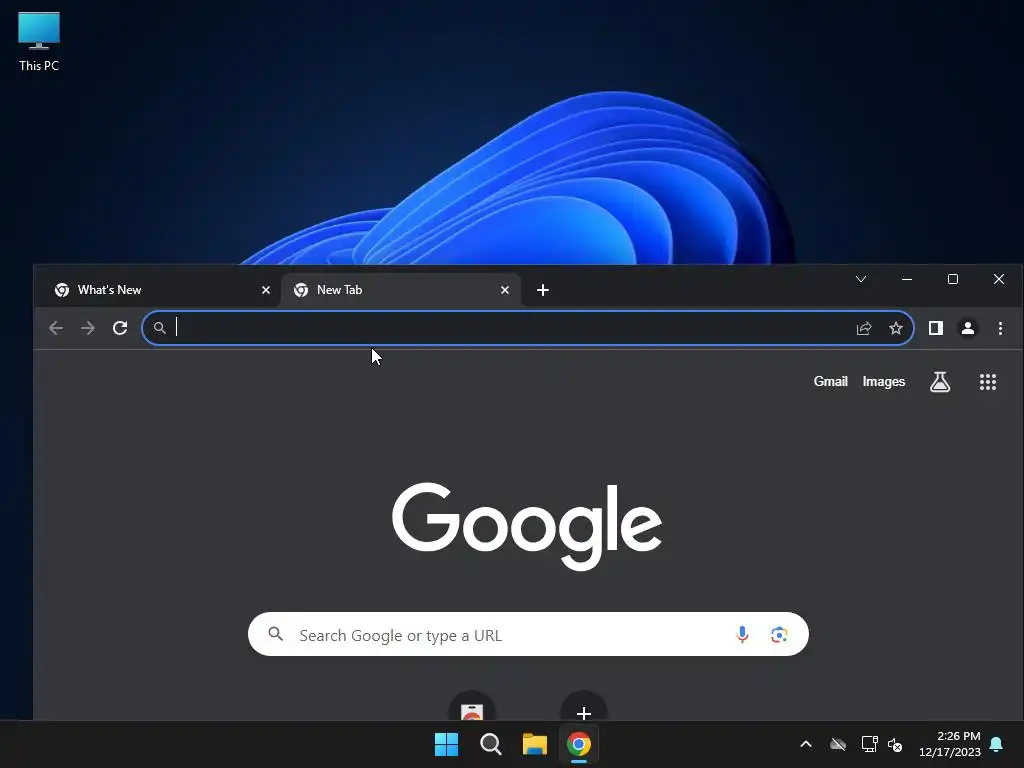Open Chrome side panel
Image resolution: width=1024 pixels, height=768 pixels.
tap(936, 328)
